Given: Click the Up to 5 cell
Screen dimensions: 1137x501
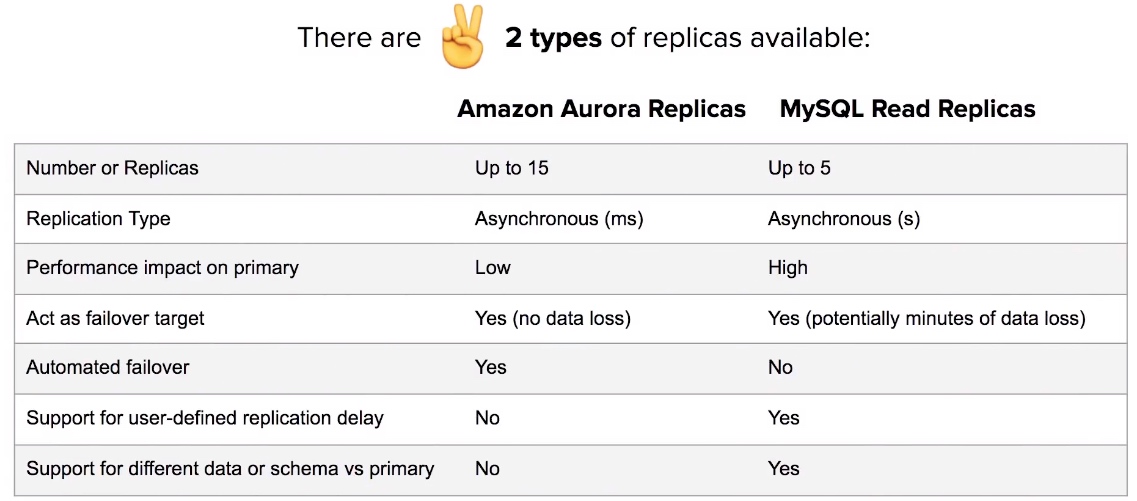Looking at the screenshot, I should (x=799, y=168).
